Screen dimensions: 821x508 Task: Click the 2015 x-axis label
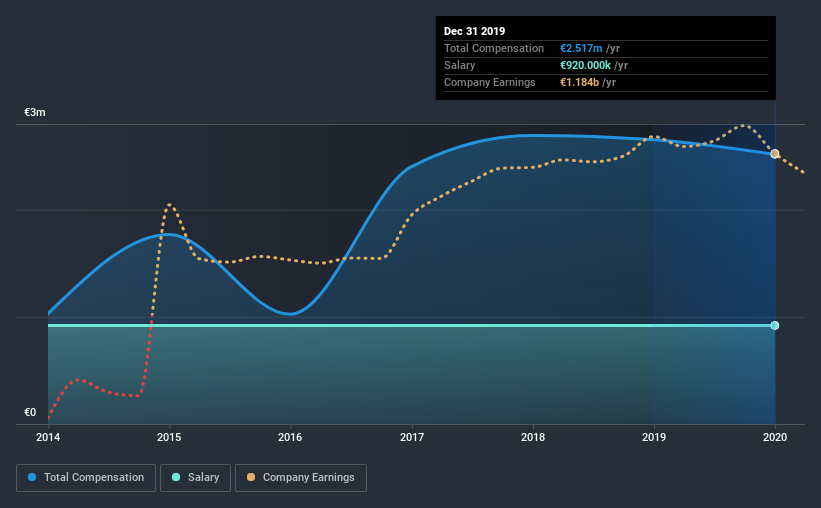coord(169,437)
